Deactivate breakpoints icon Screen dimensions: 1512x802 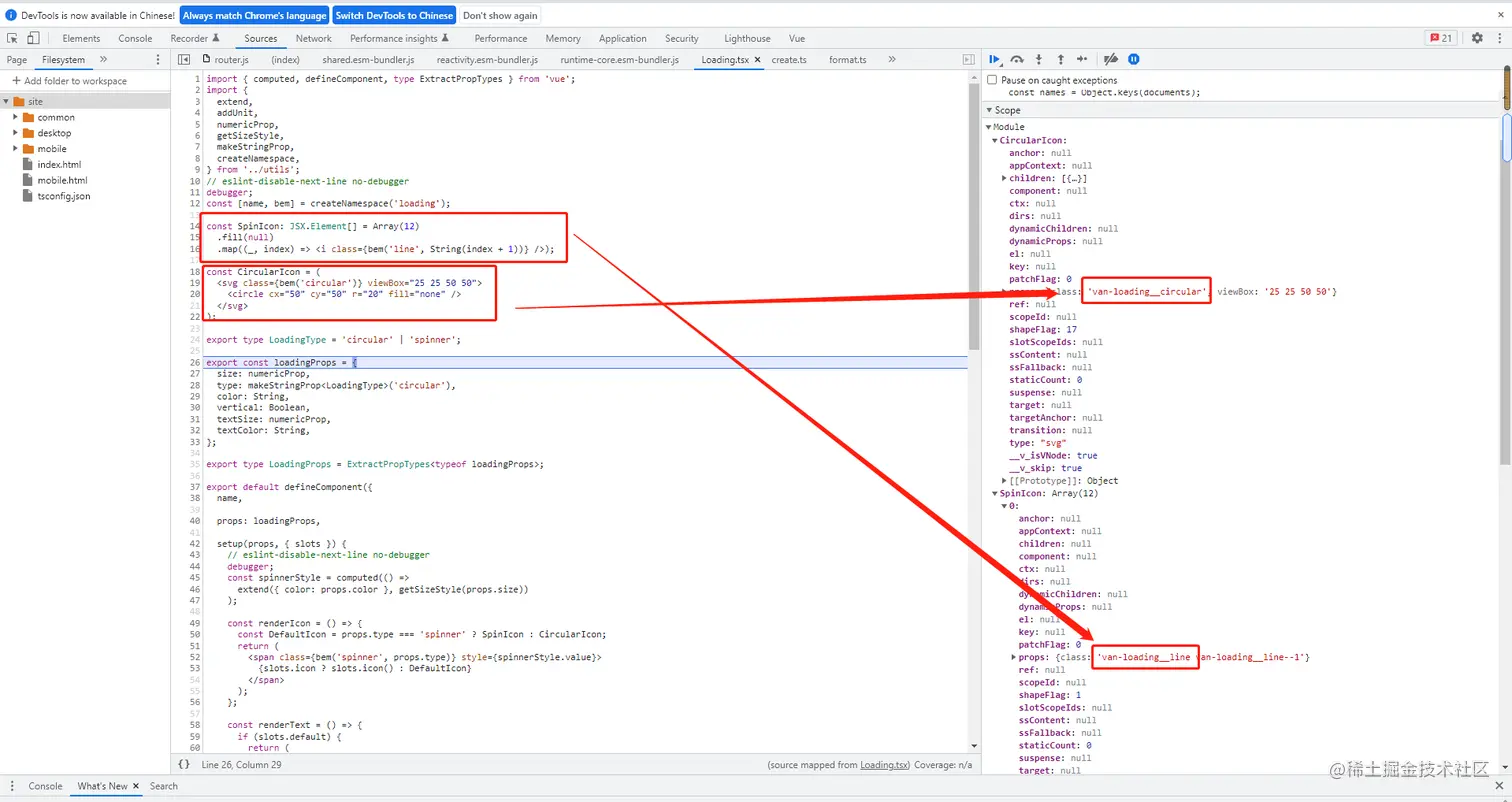[x=1110, y=60]
